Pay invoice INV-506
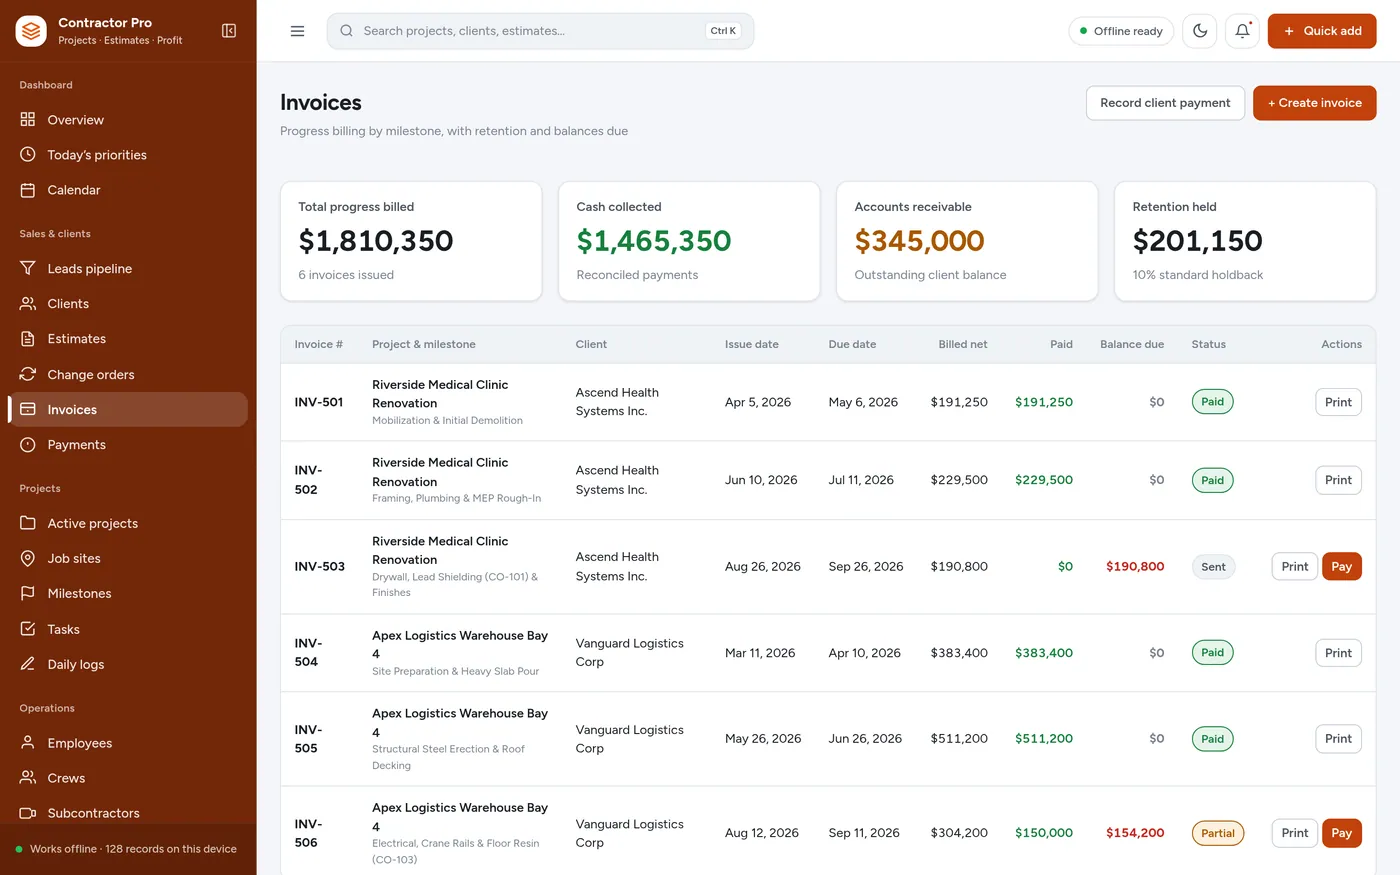The height and width of the screenshot is (875, 1400). (1342, 833)
